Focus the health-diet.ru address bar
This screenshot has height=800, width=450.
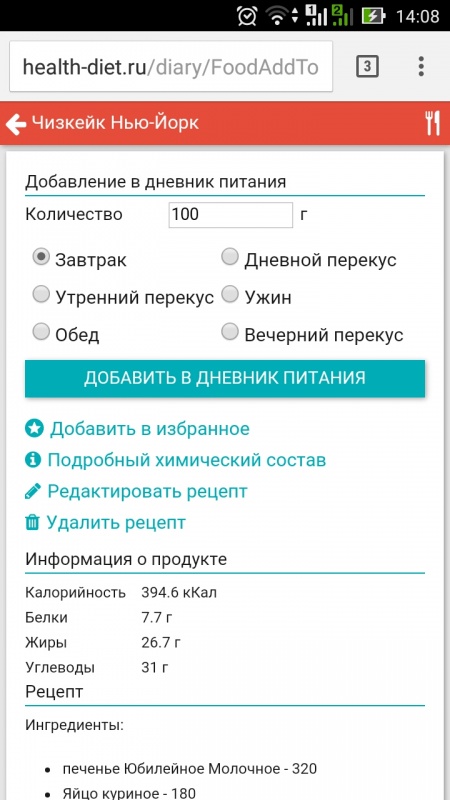tap(171, 67)
